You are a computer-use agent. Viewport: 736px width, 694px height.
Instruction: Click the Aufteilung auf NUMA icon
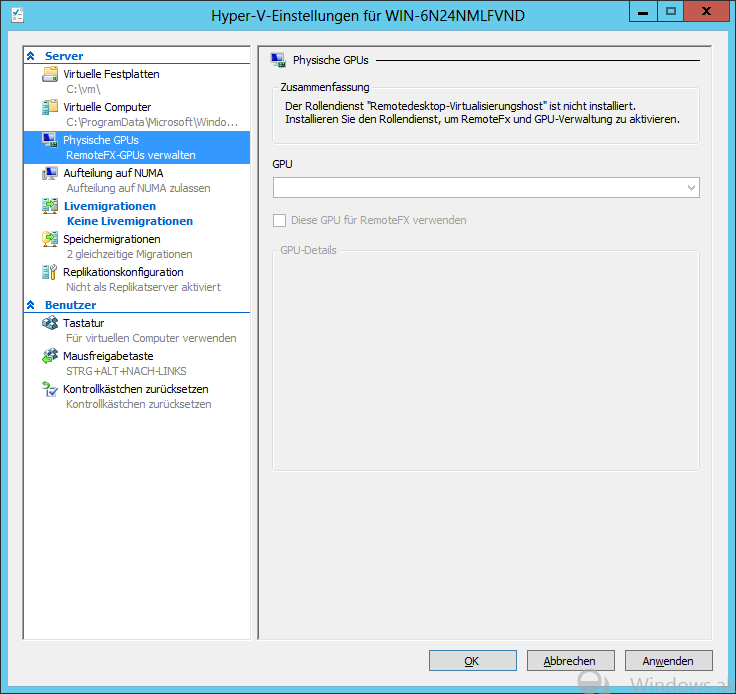tap(50, 174)
